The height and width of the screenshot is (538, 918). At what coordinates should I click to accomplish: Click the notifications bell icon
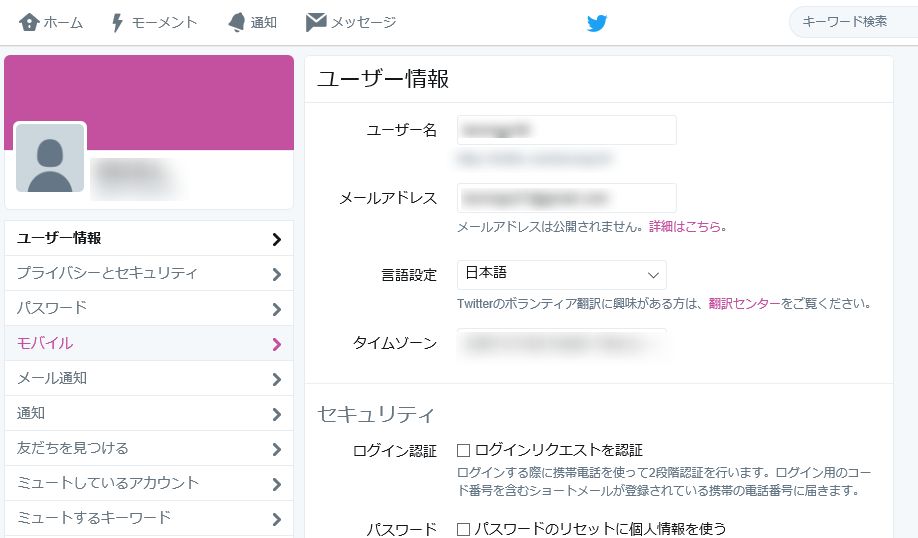click(x=237, y=22)
